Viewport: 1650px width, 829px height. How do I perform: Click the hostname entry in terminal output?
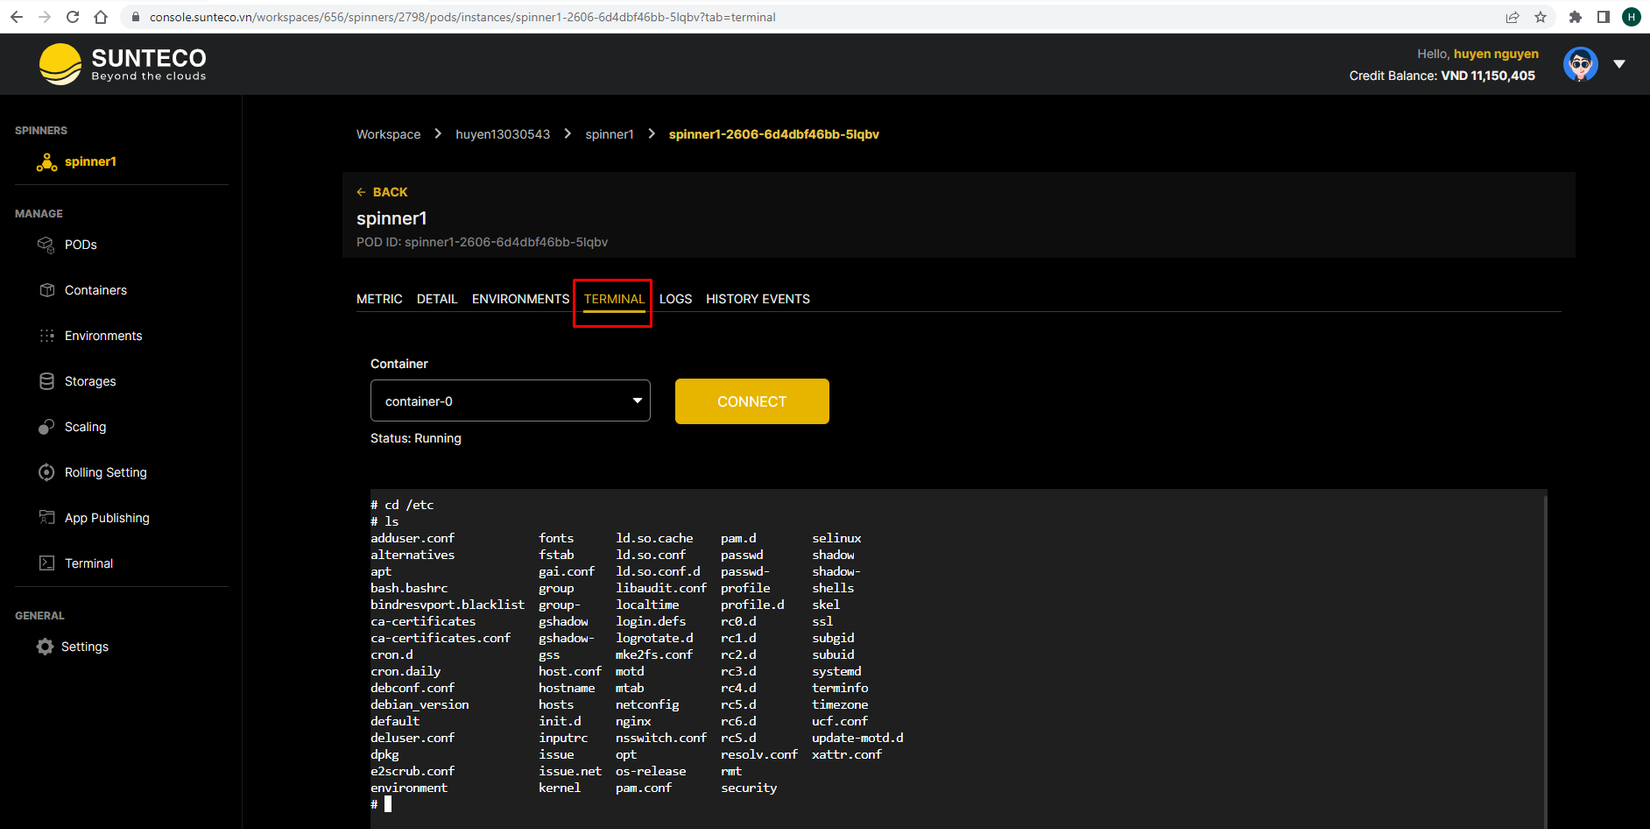566,688
